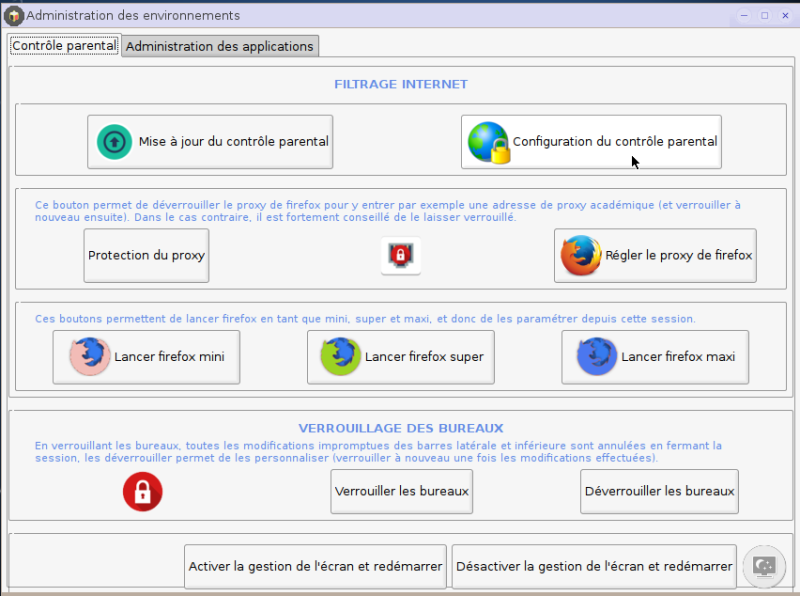The height and width of the screenshot is (596, 800).
Task: Start Lancer firefox mini
Action: (146, 357)
